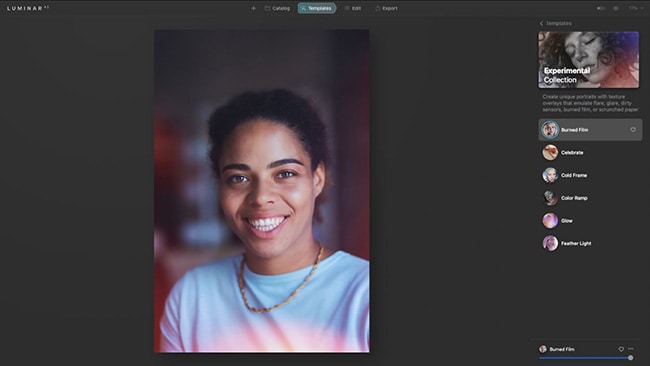
Task: Toggle the before/after compare view icon
Action: pos(601,8)
